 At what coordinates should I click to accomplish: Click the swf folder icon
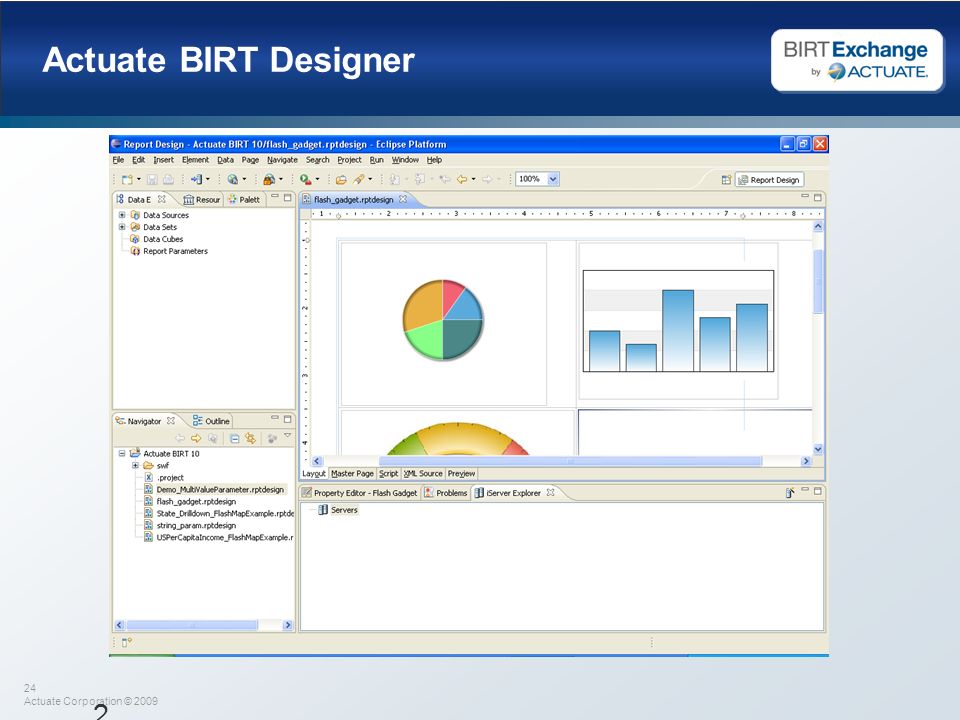(x=148, y=465)
